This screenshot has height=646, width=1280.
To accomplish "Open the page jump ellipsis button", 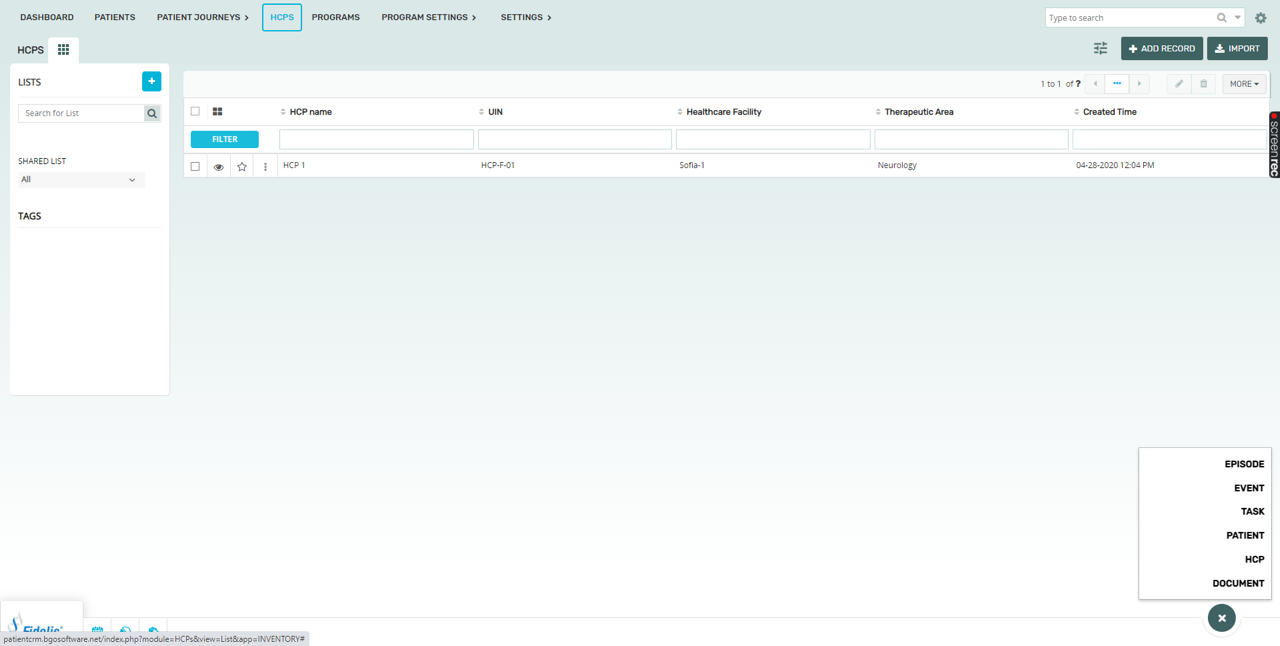I will [x=1117, y=84].
